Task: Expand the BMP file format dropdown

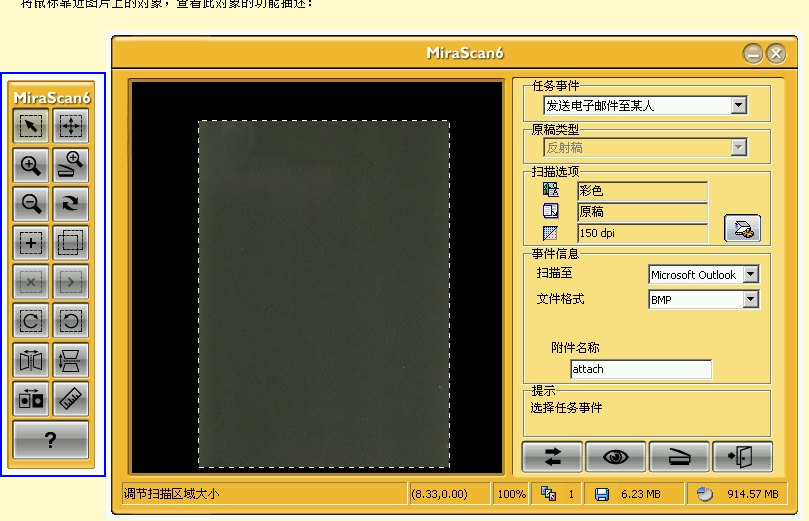Action: coord(751,299)
